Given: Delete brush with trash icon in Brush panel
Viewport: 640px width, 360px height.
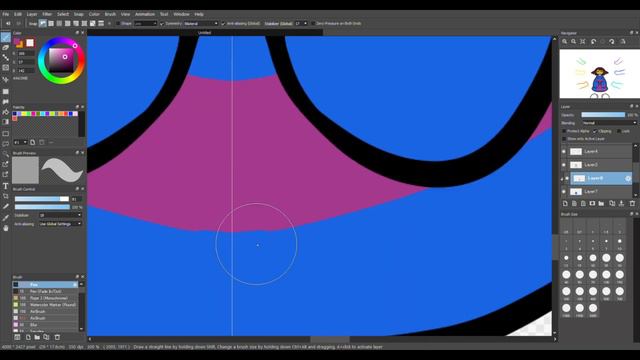Looking at the screenshot, I should coord(57,337).
